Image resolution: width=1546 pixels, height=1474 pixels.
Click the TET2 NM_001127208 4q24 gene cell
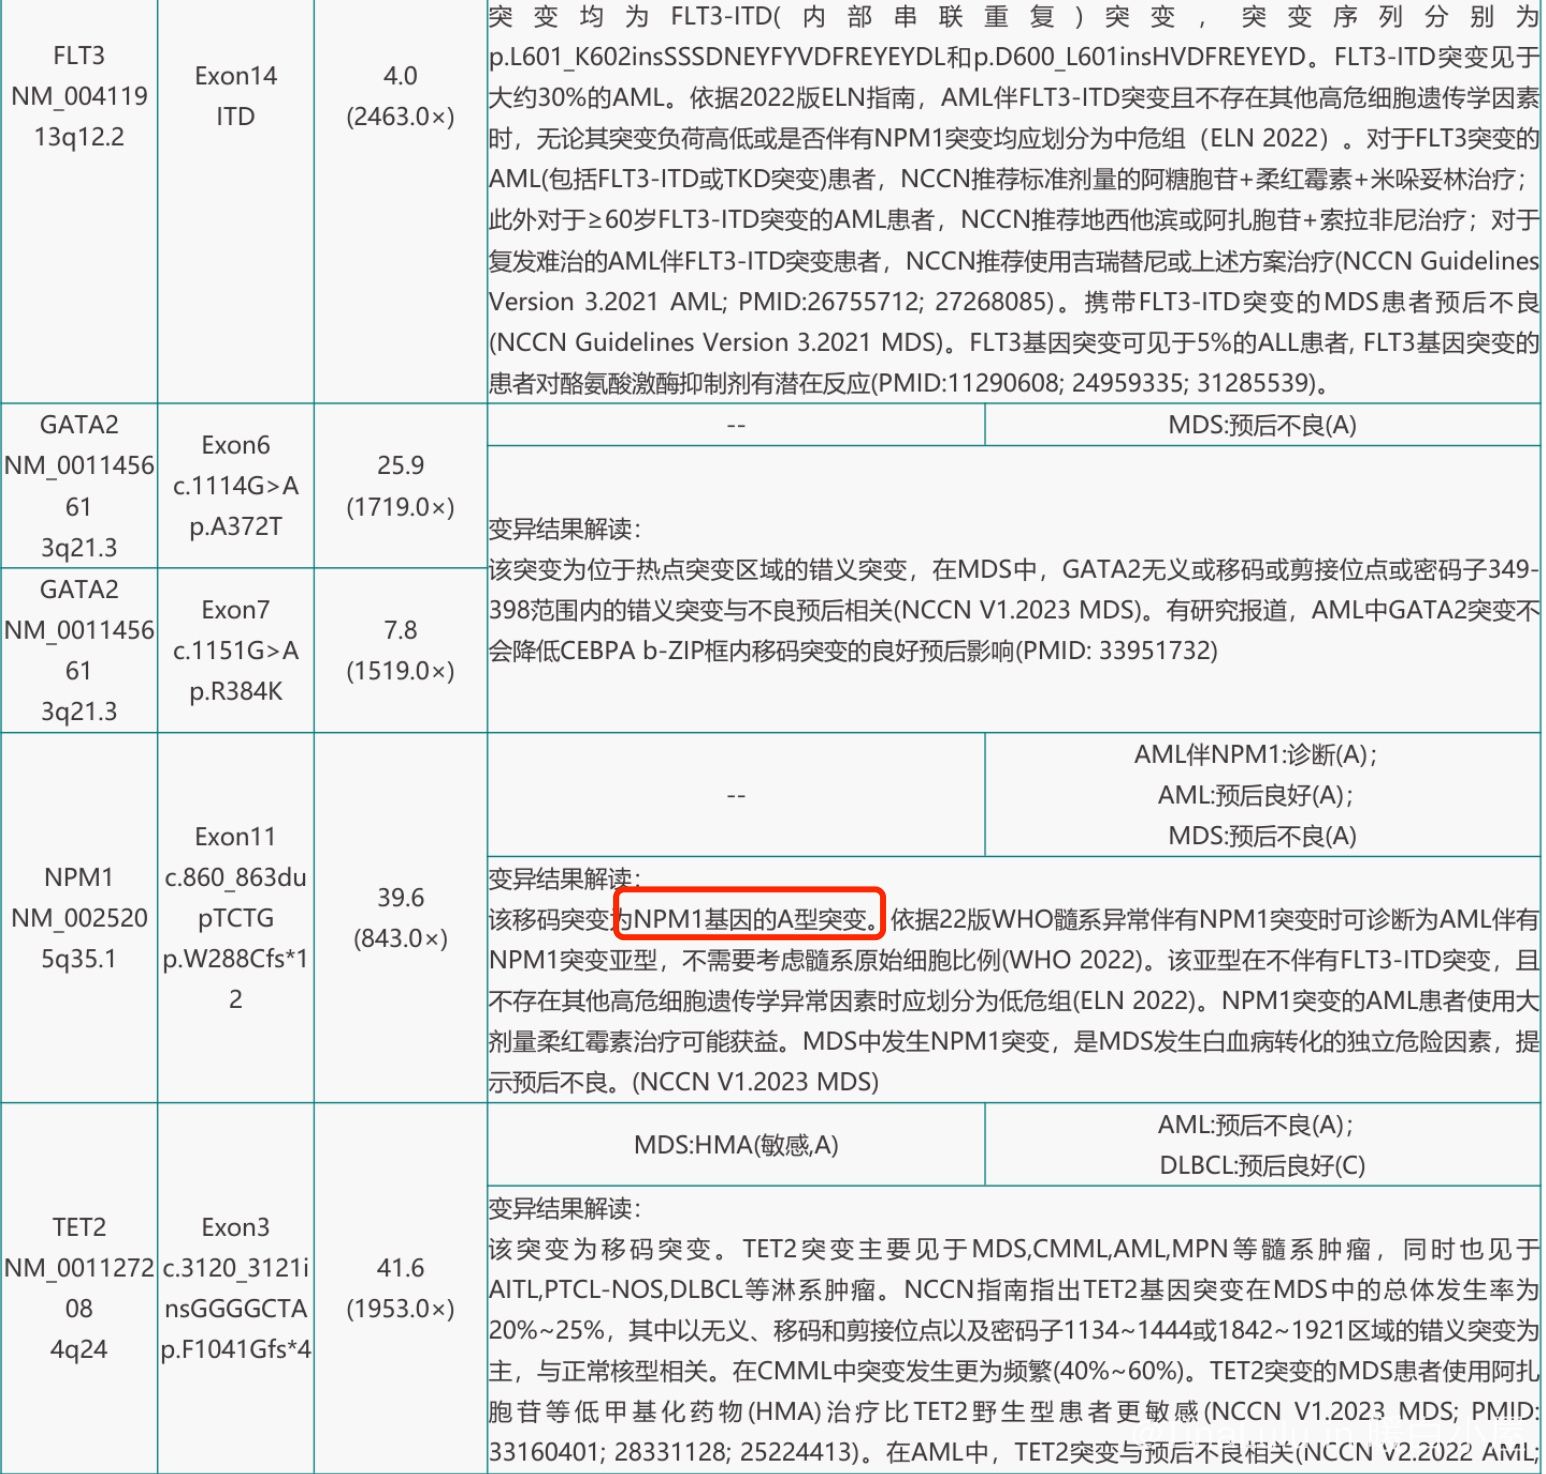[79, 1287]
